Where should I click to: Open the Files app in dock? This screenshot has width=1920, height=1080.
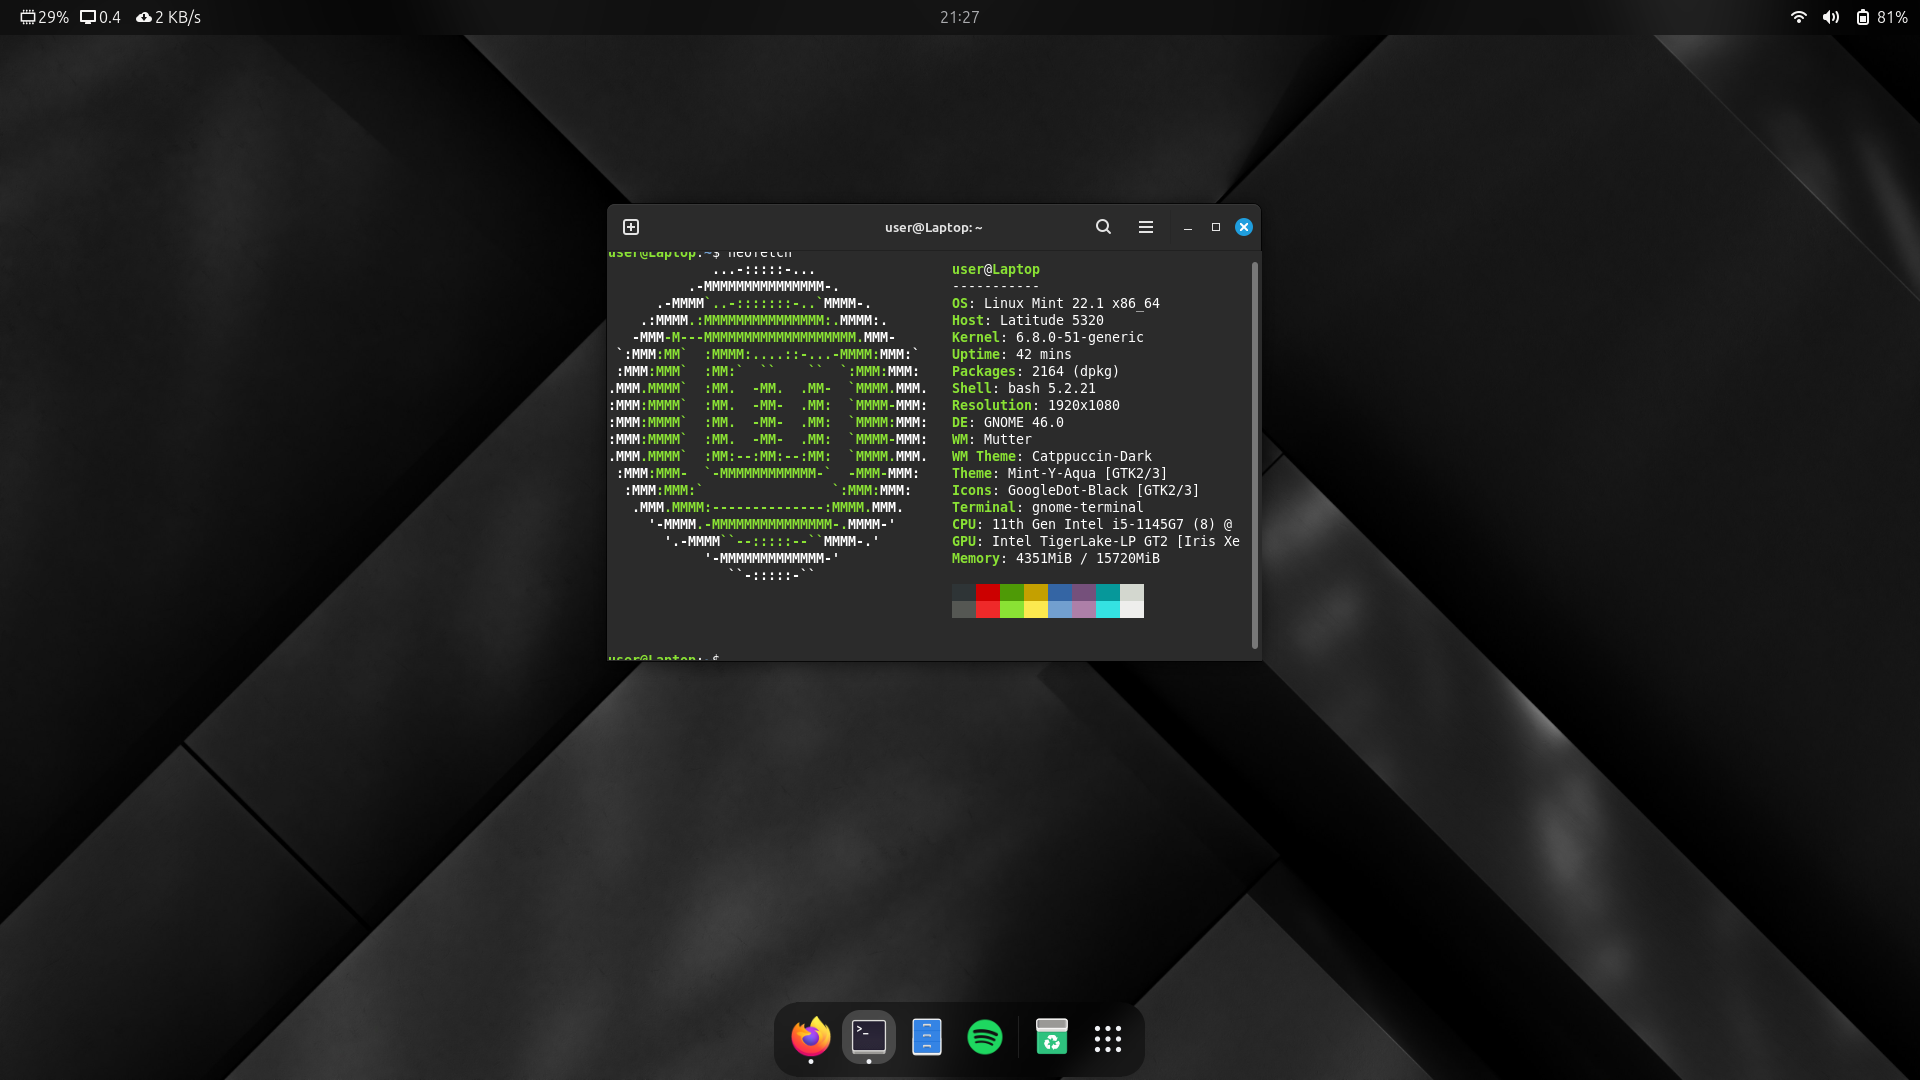[x=927, y=1037]
